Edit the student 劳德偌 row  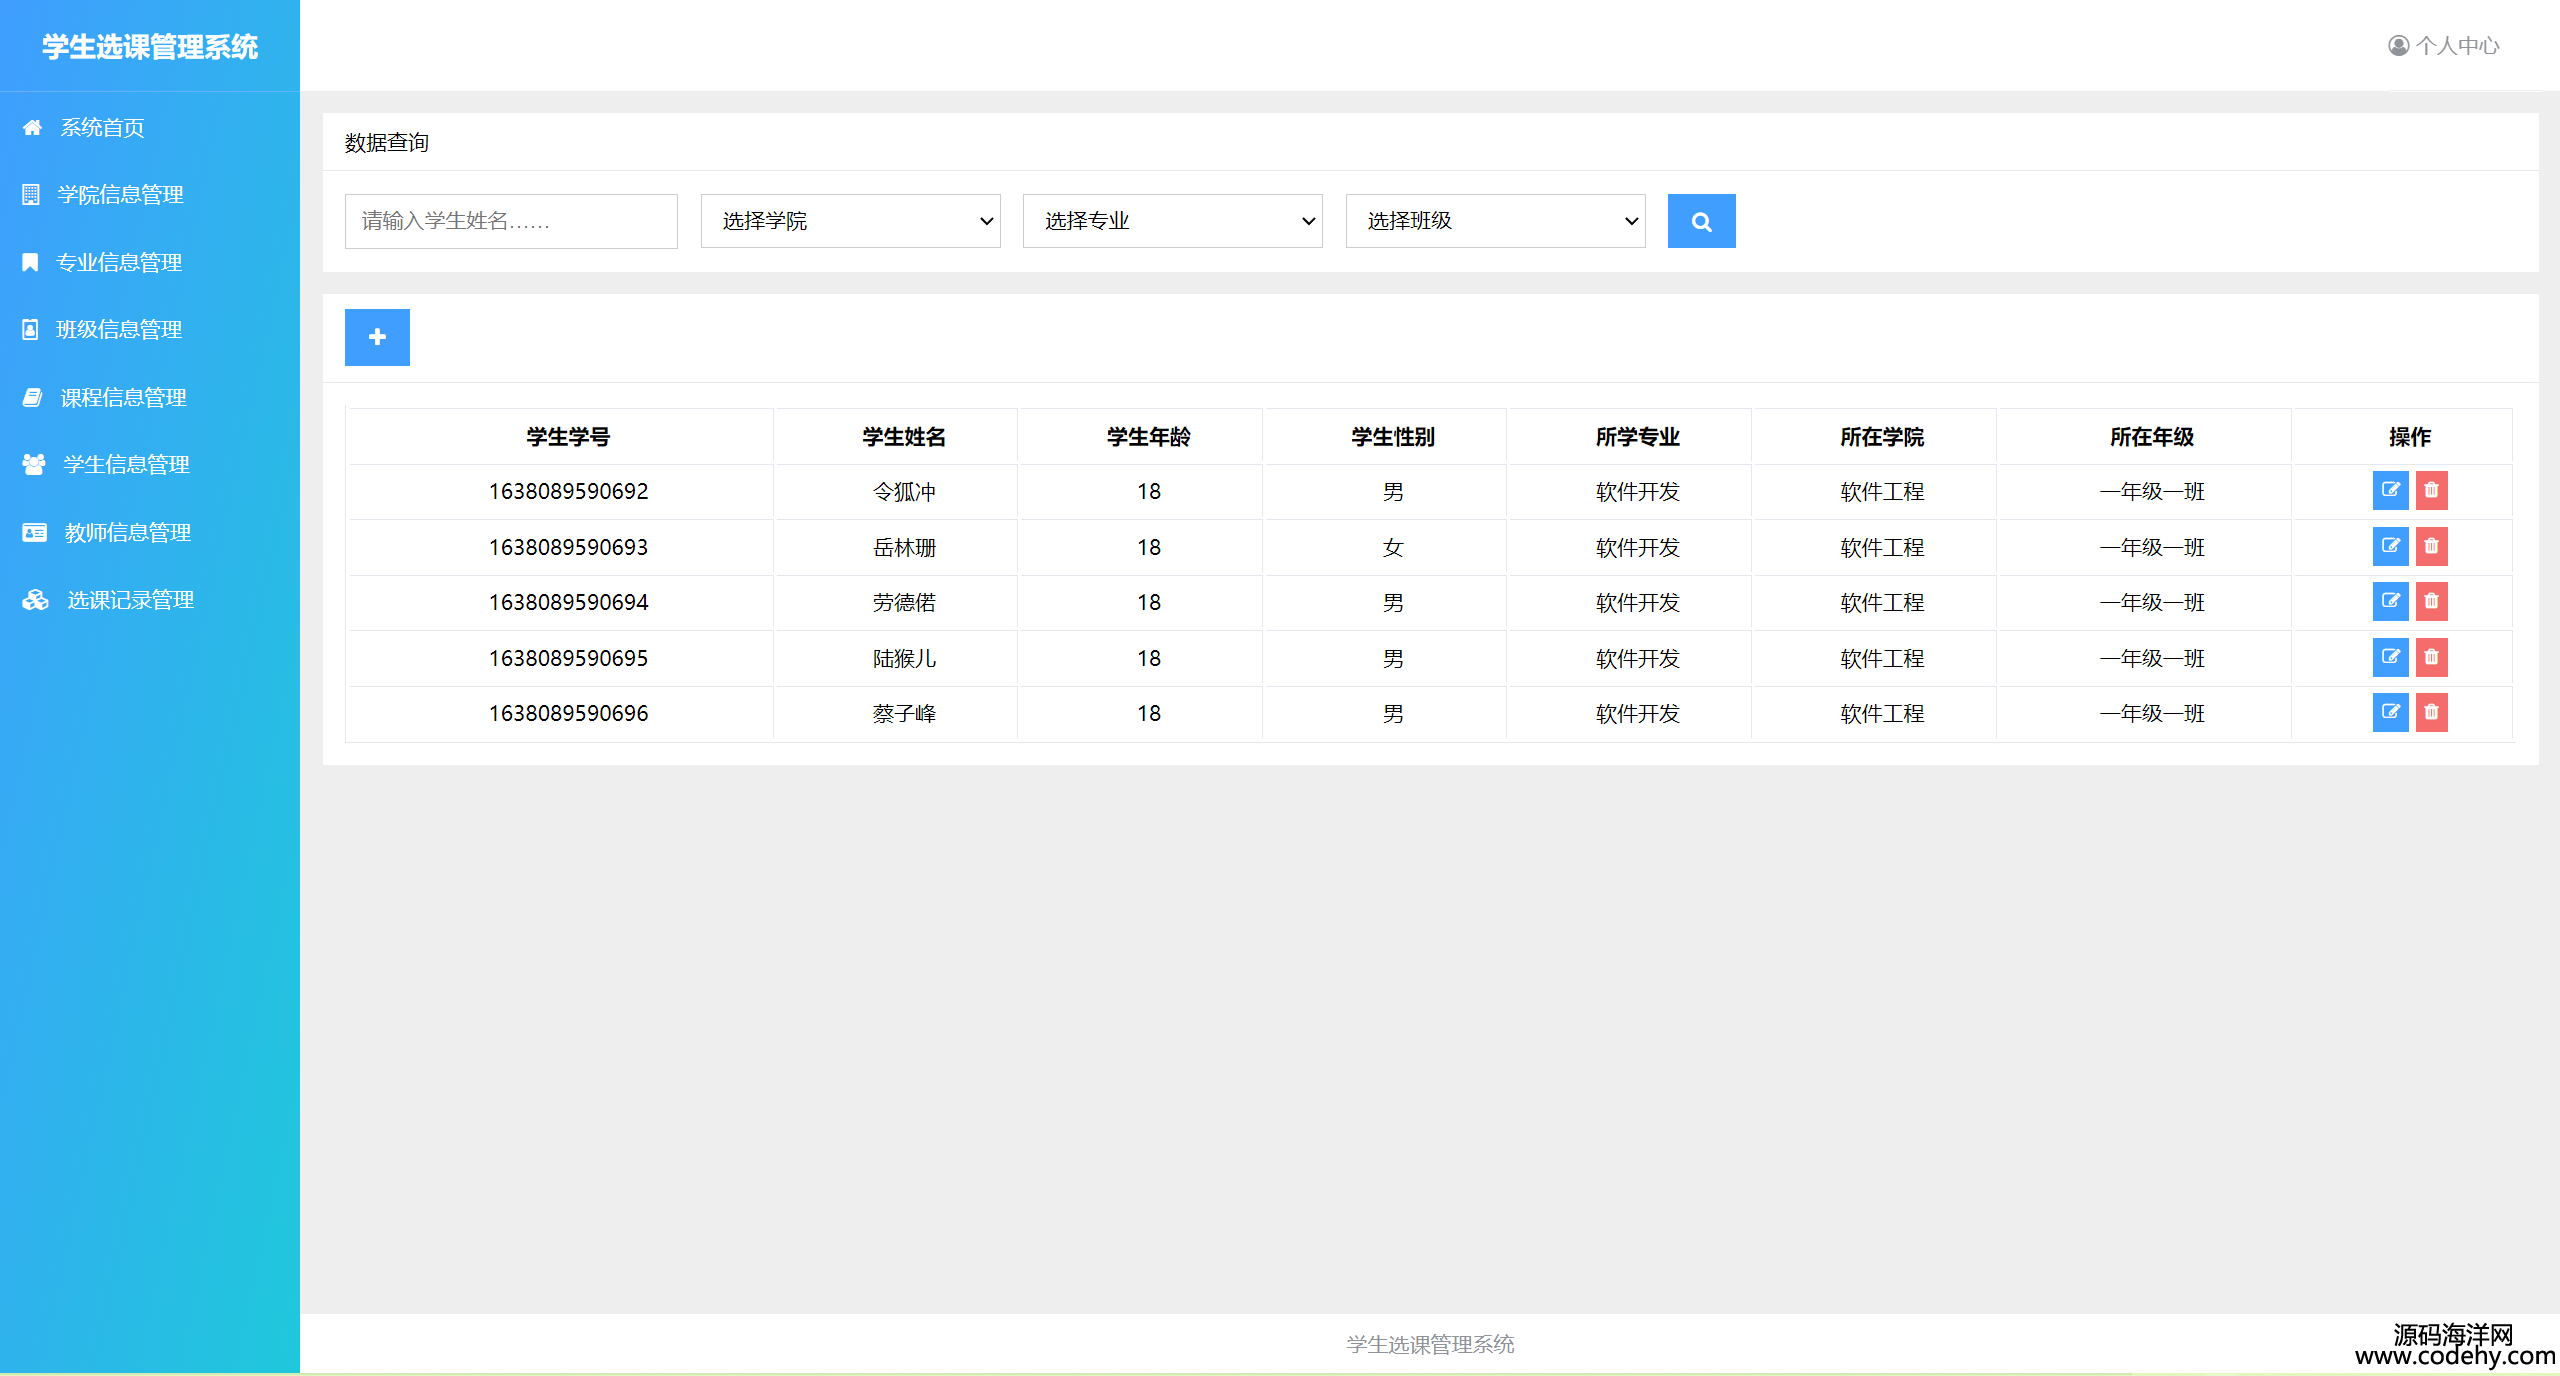[x=2390, y=602]
